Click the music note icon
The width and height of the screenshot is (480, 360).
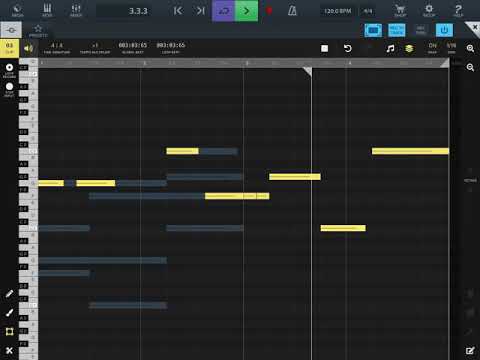(x=390, y=49)
